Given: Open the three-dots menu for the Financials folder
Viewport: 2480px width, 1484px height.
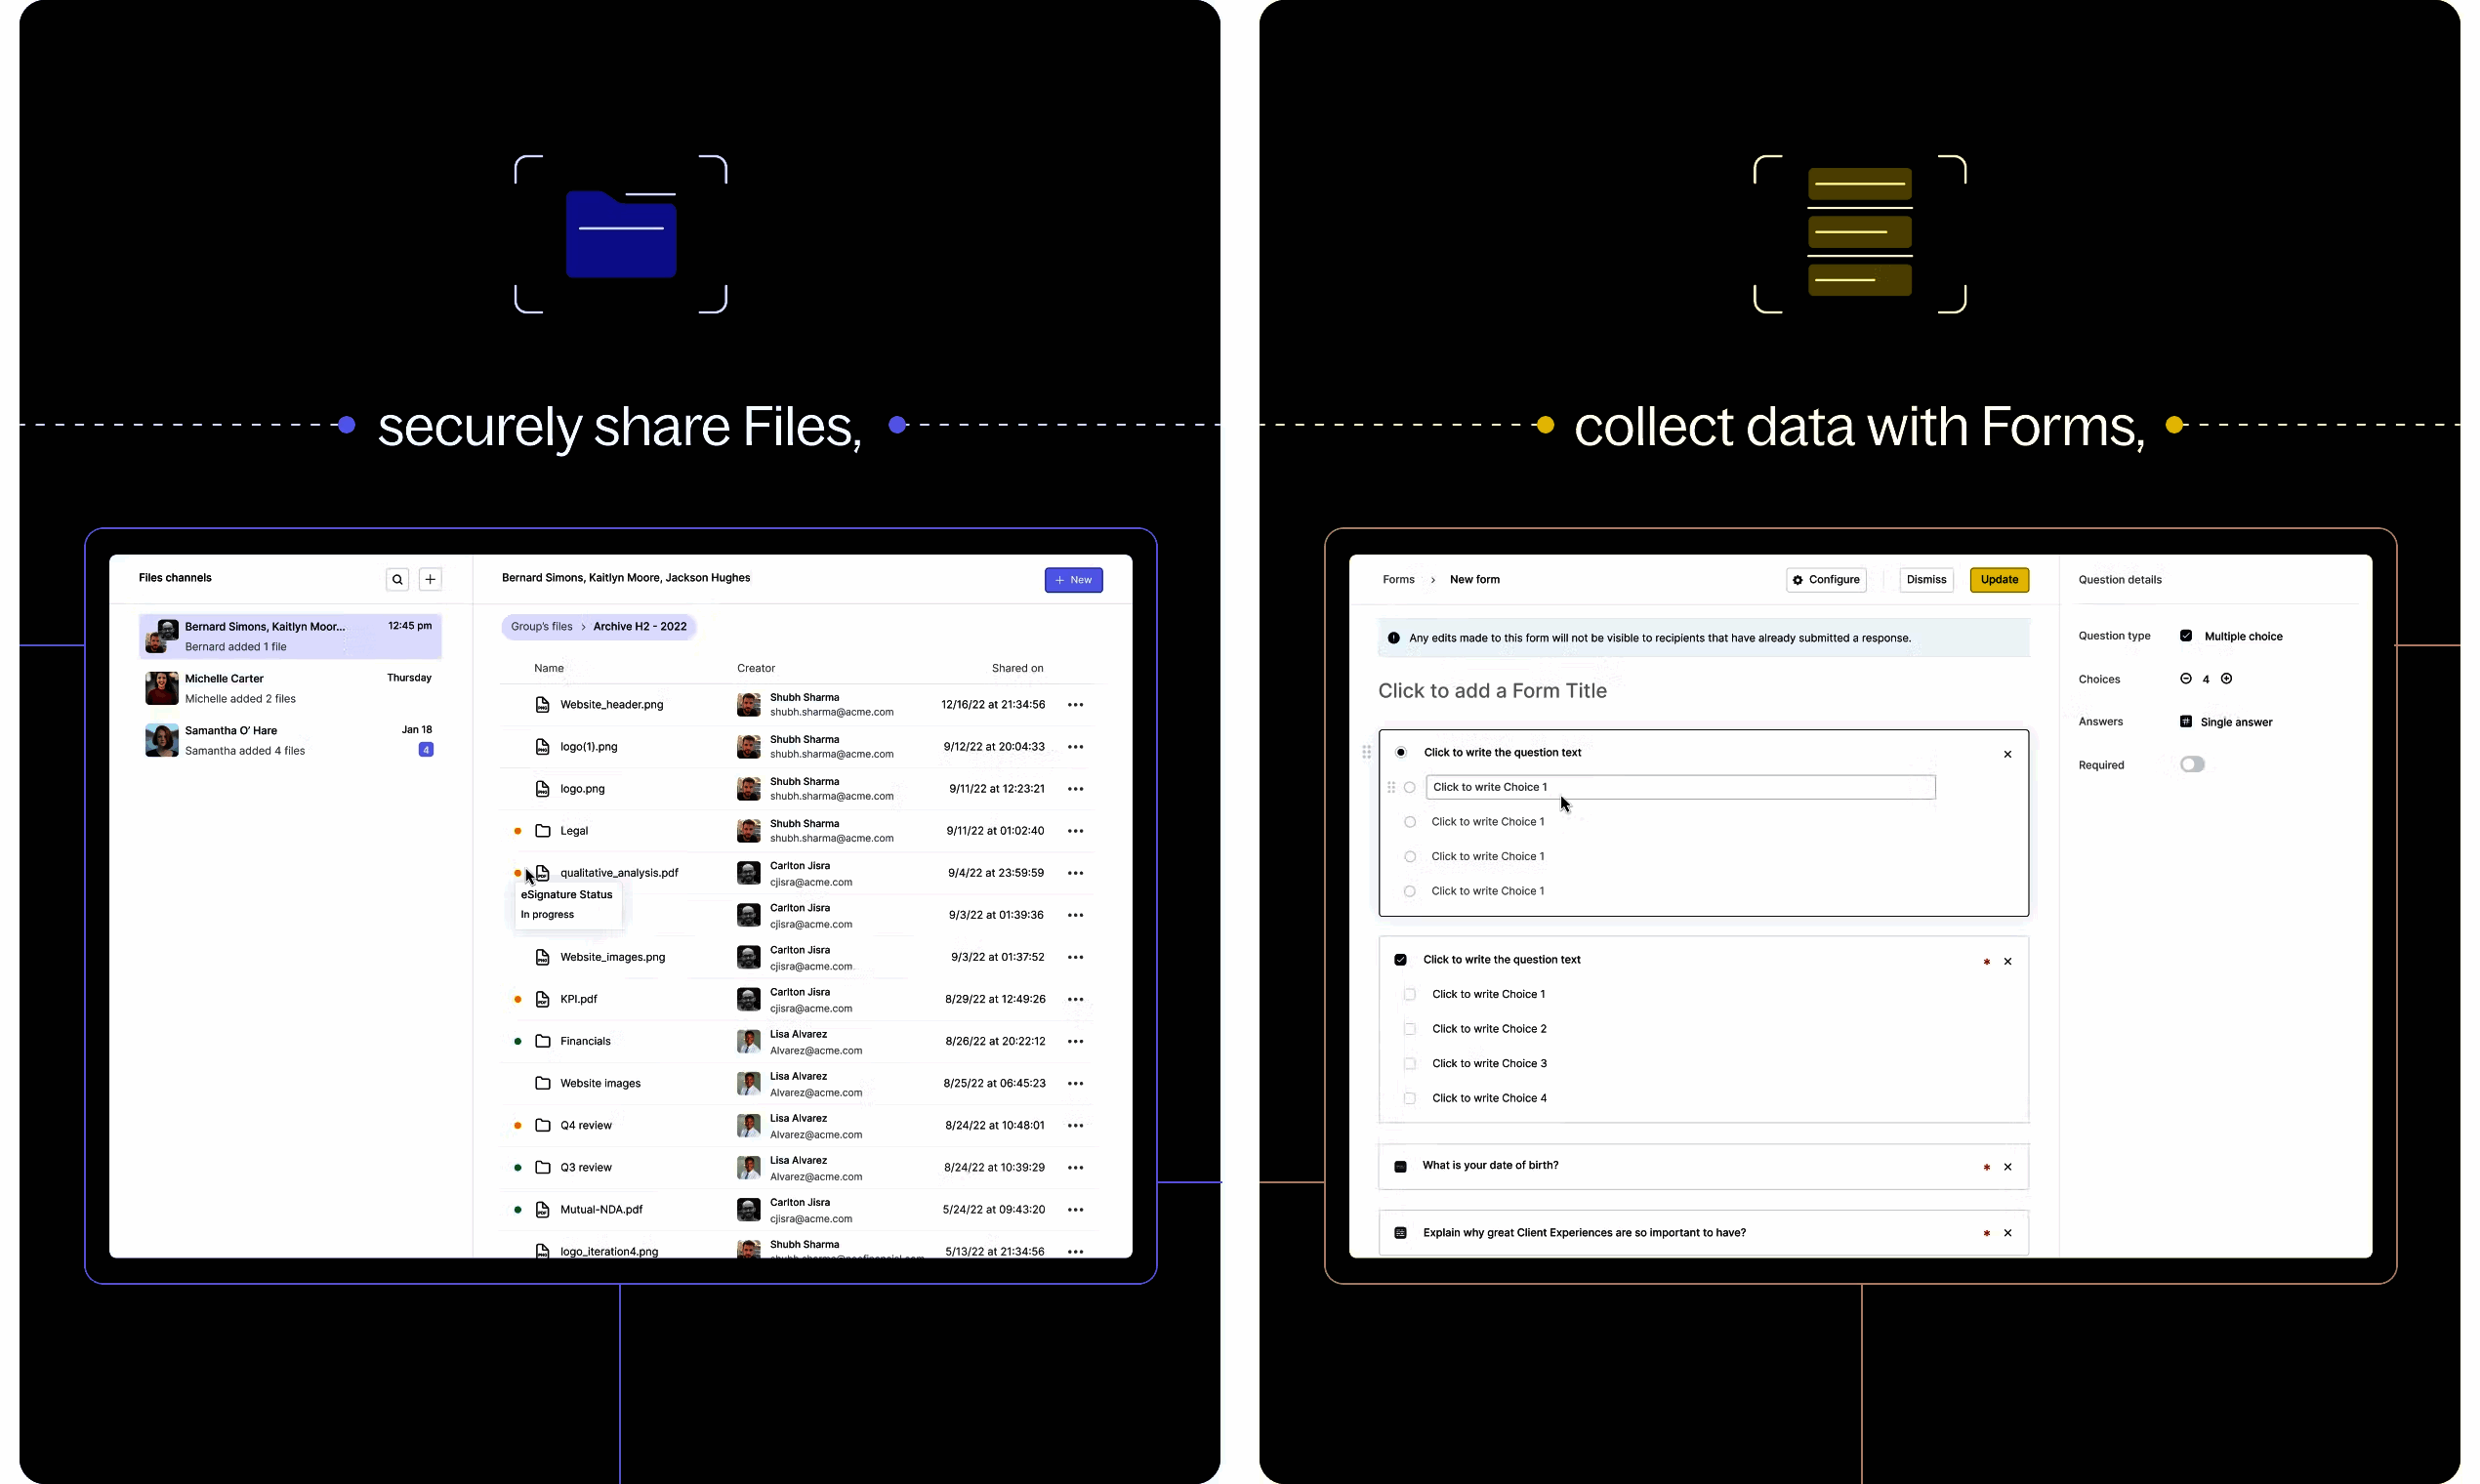Looking at the screenshot, I should click(x=1075, y=1041).
